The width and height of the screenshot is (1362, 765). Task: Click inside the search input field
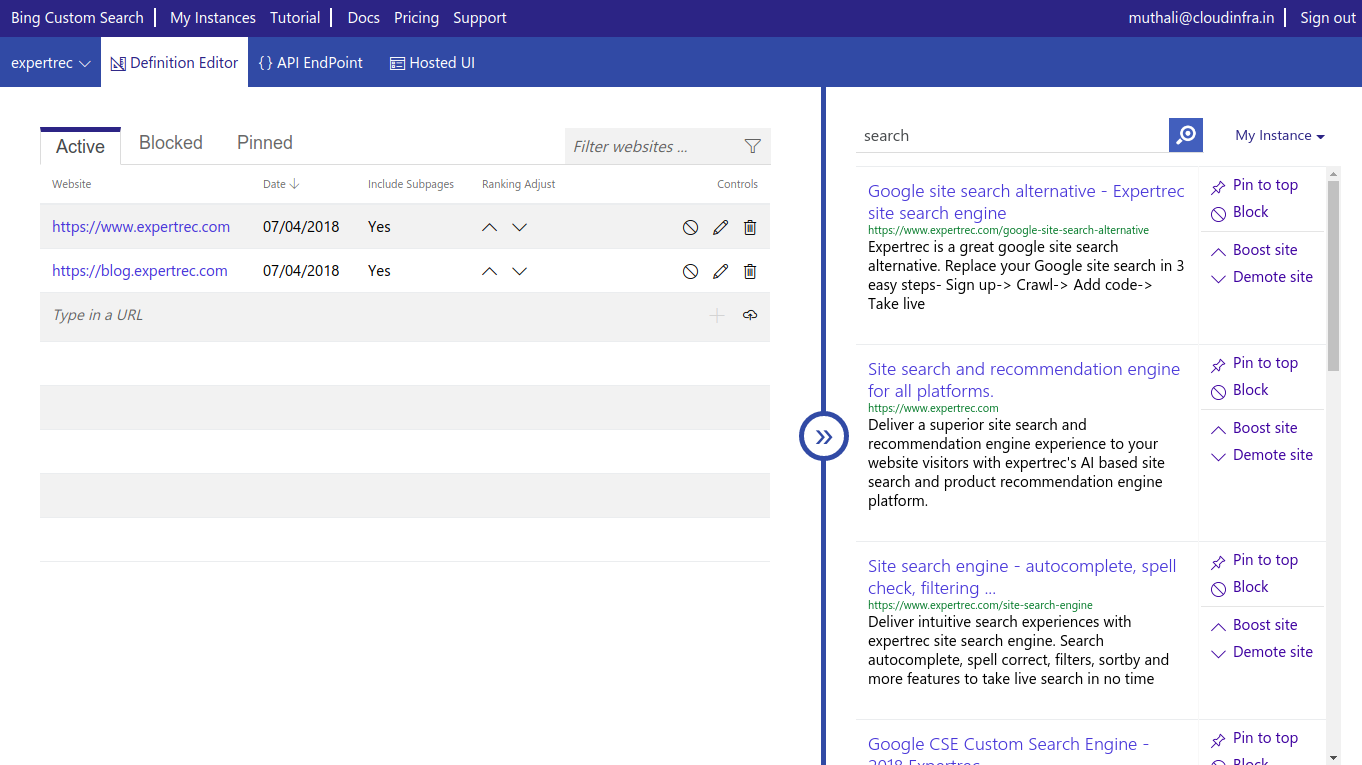coord(1010,135)
